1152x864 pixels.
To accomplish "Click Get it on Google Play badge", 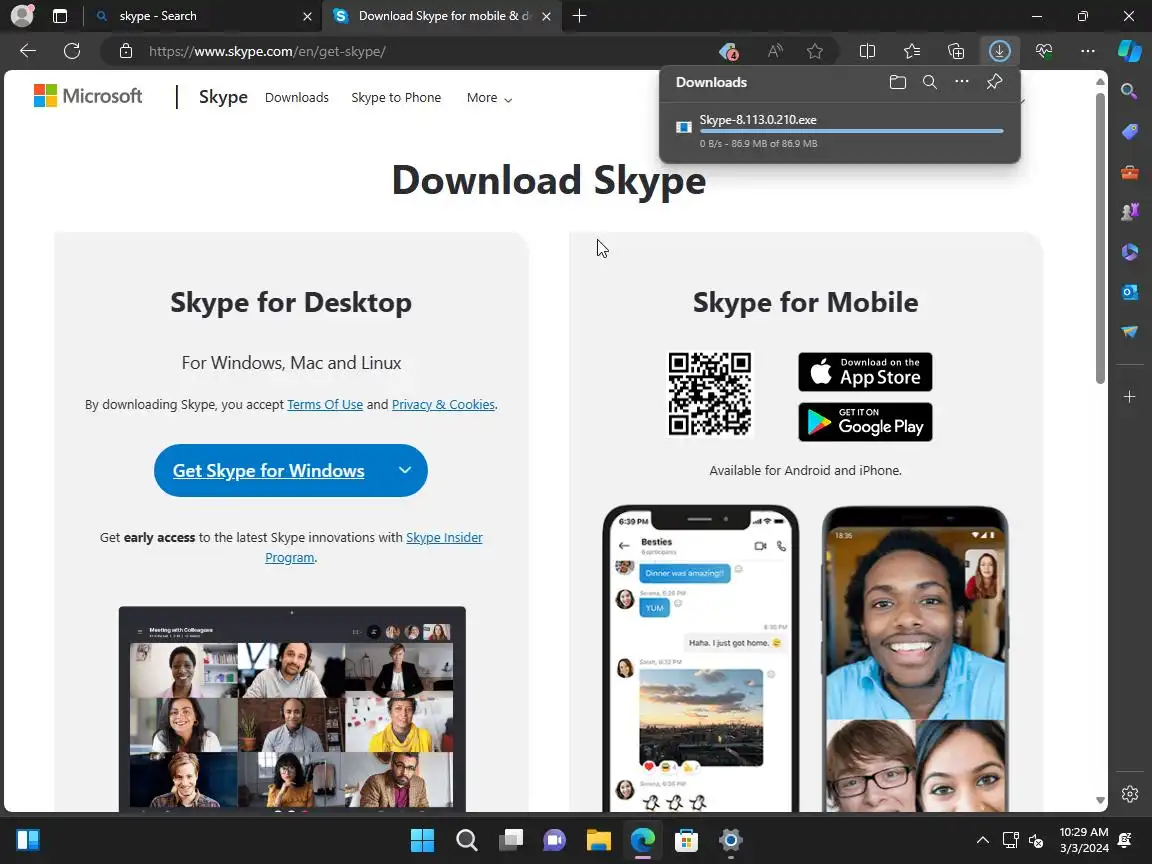I will 865,422.
